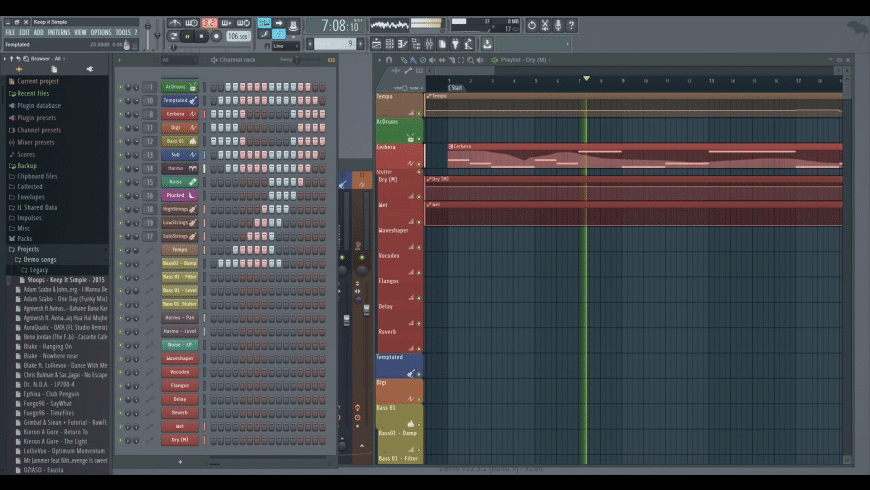Click the Templated channel button

tap(180, 100)
